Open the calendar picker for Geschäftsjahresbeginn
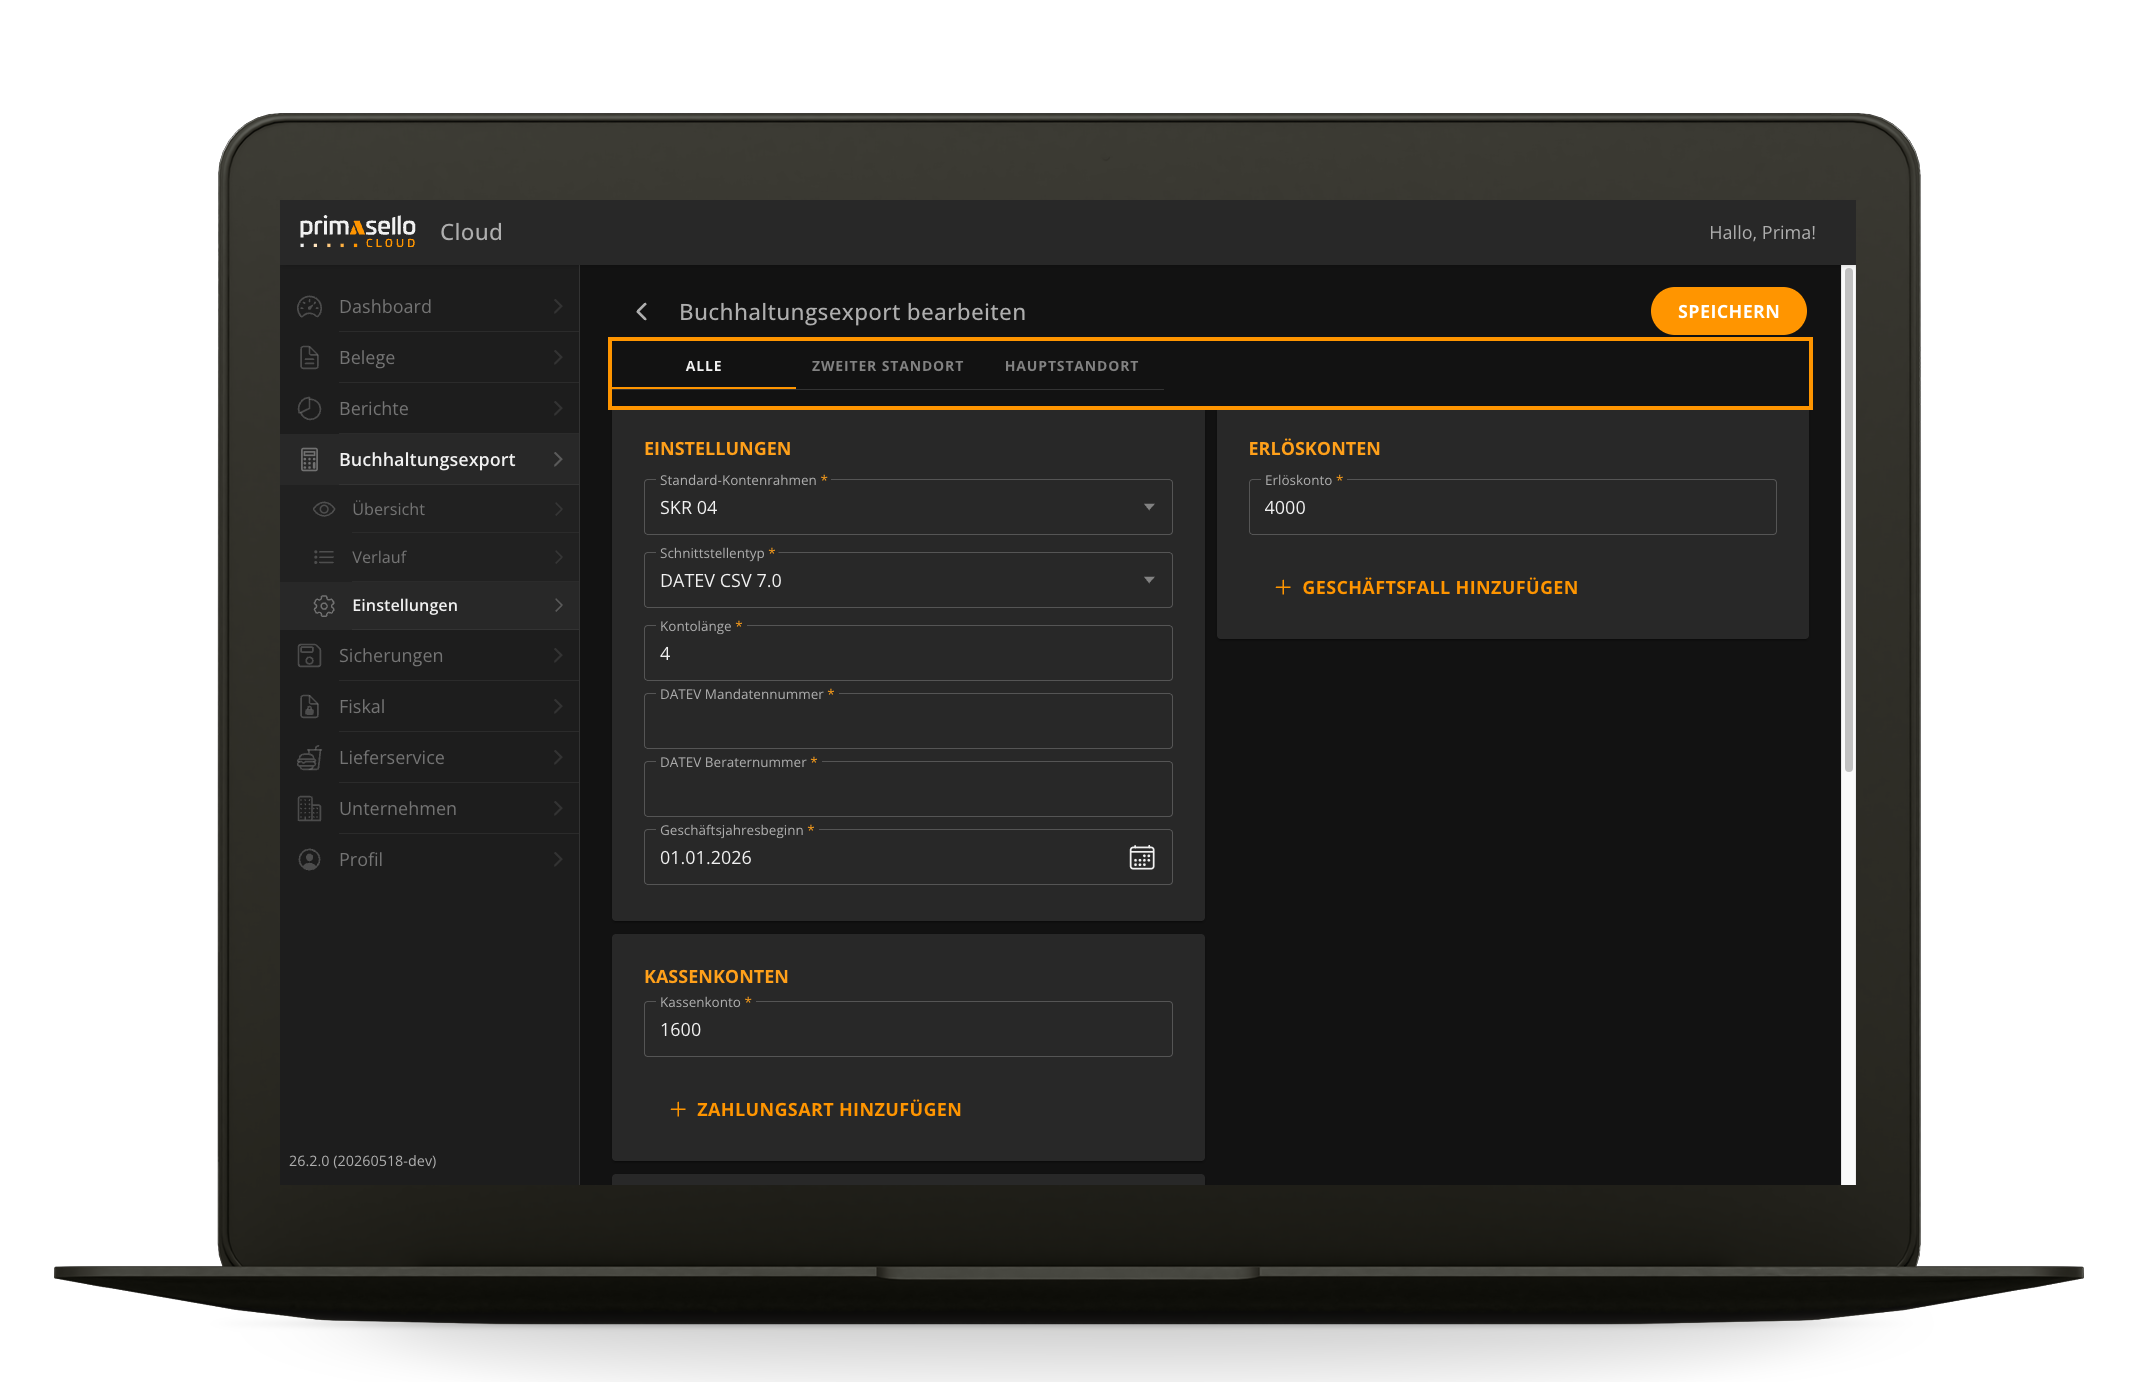This screenshot has height=1382, width=2143. coord(1142,857)
